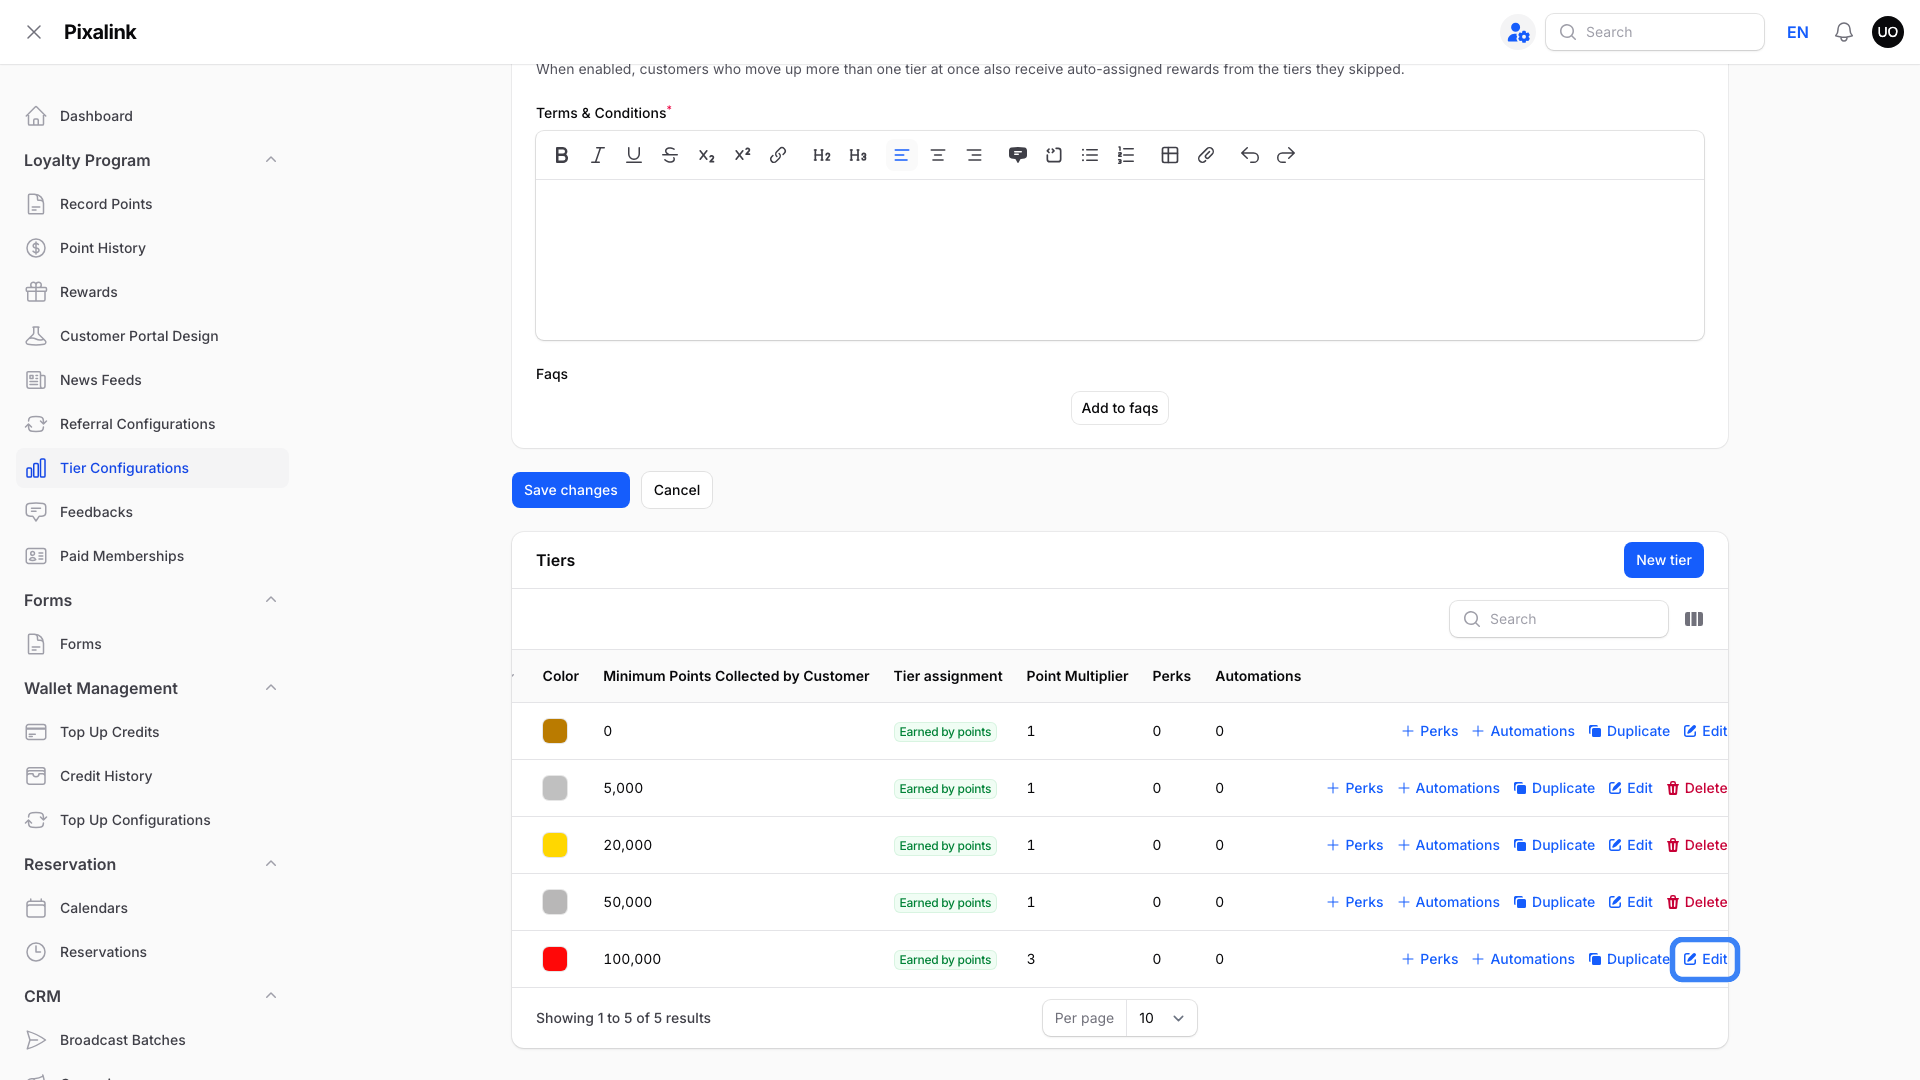Open the Per page dropdown
This screenshot has height=1080, width=1920.
pos(1161,1018)
